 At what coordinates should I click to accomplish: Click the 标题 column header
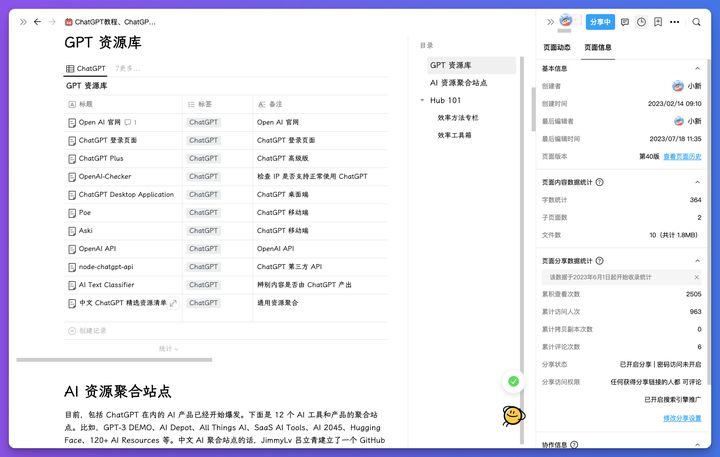[123, 104]
